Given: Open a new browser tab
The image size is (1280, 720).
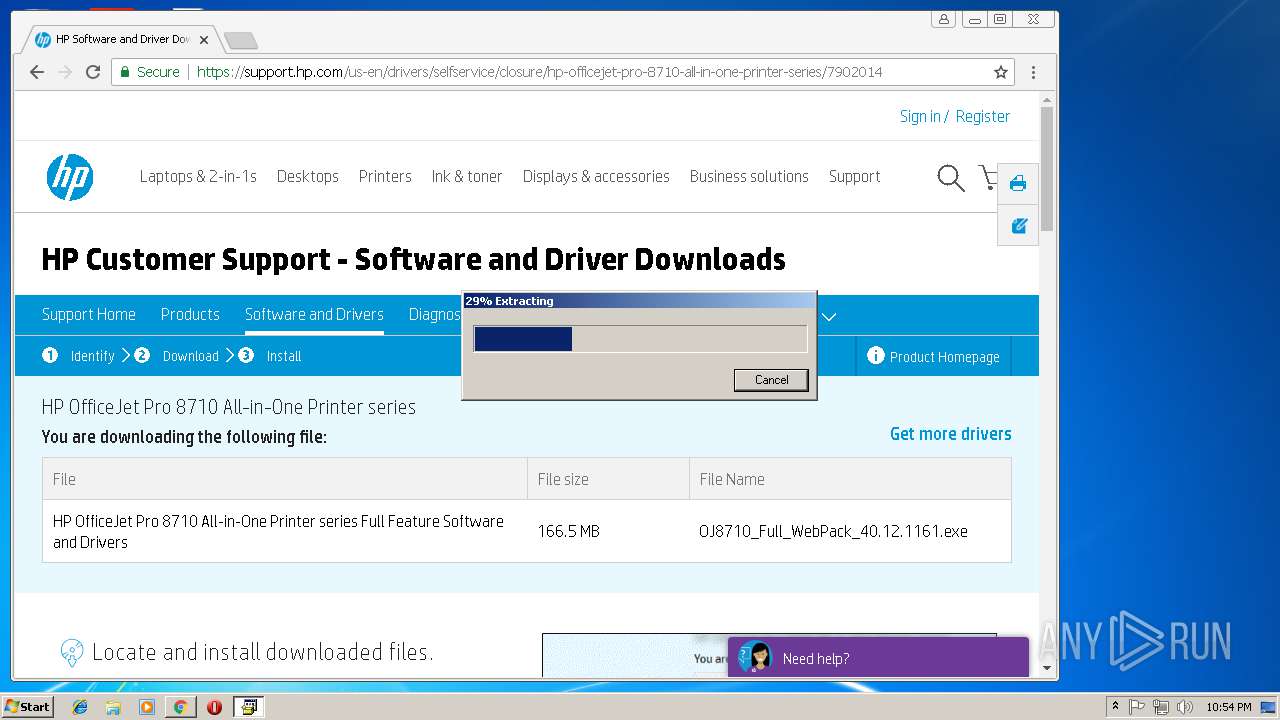Looking at the screenshot, I should tap(241, 40).
